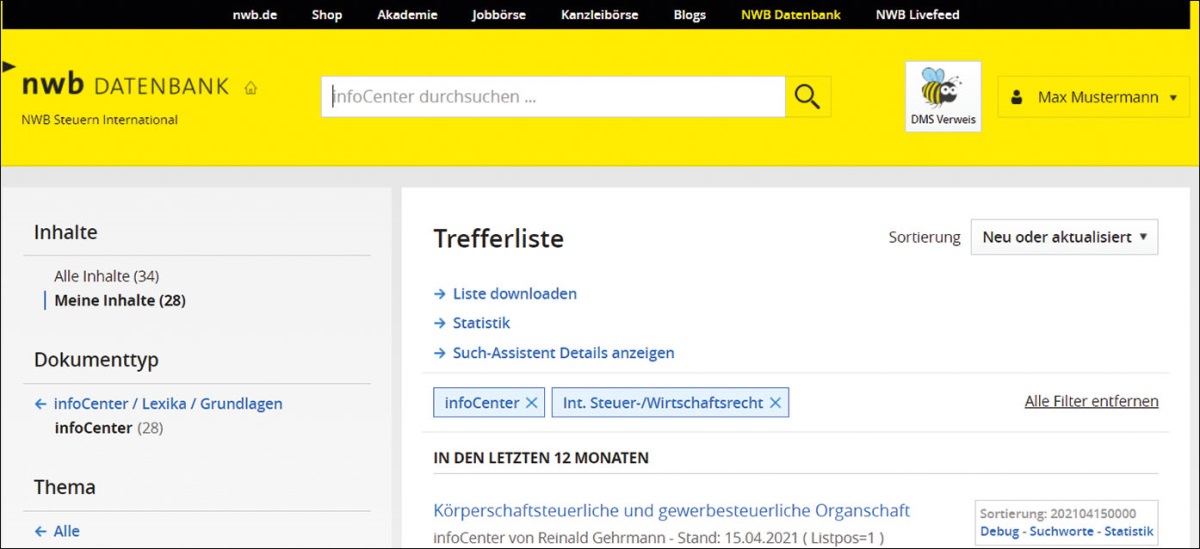Go back to infoCenter / Lexika / Grundlagen
Image resolution: width=1200 pixels, height=549 pixels.
168,404
